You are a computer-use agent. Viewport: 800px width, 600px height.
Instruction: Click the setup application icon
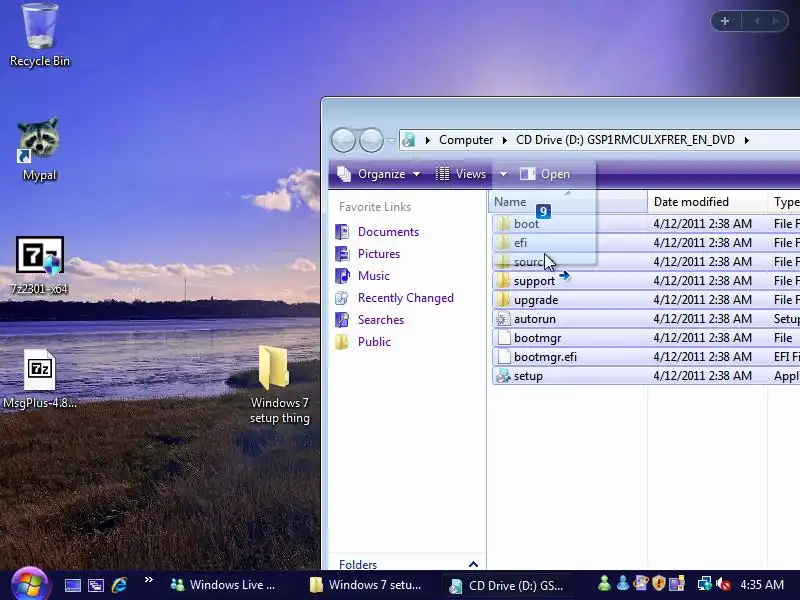tap(503, 376)
